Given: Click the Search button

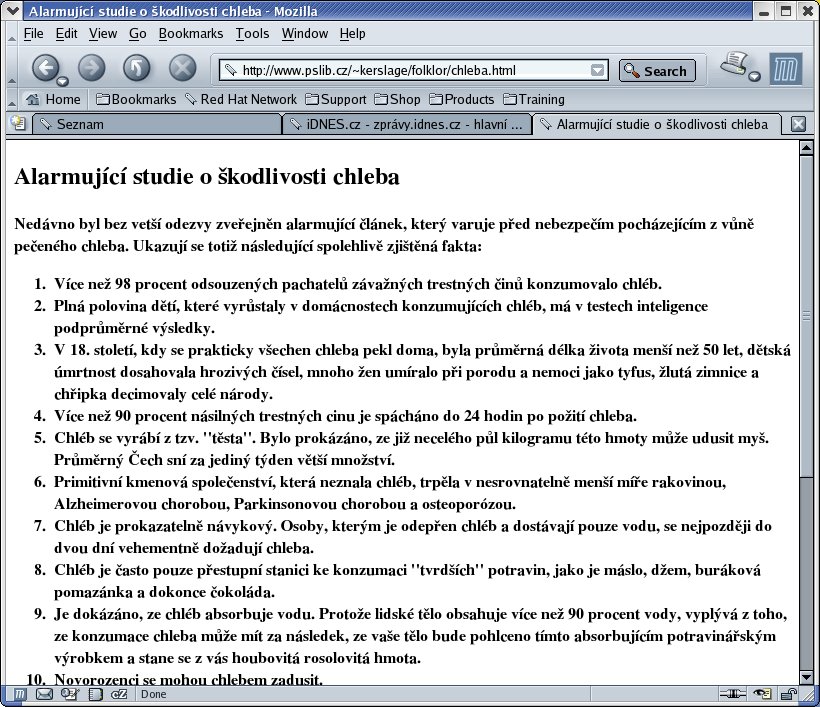Looking at the screenshot, I should tap(657, 71).
